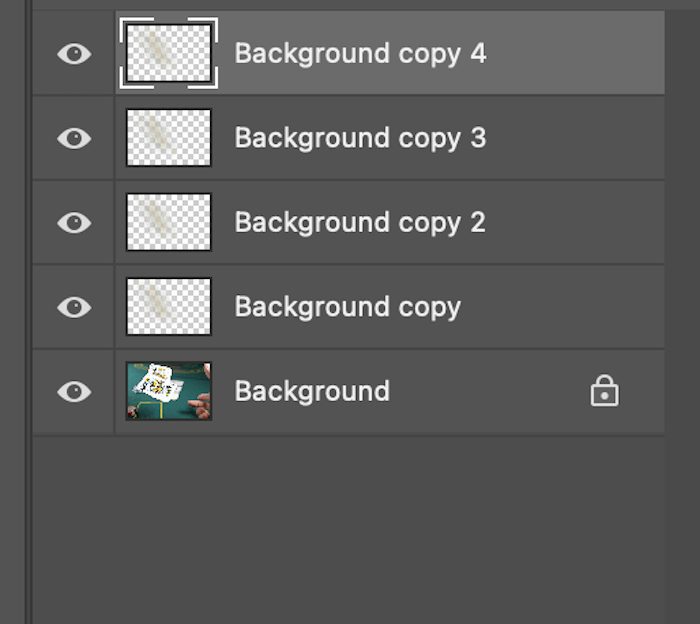Click the lock icon on Background layer
700x624 pixels.
pyautogui.click(x=604, y=391)
